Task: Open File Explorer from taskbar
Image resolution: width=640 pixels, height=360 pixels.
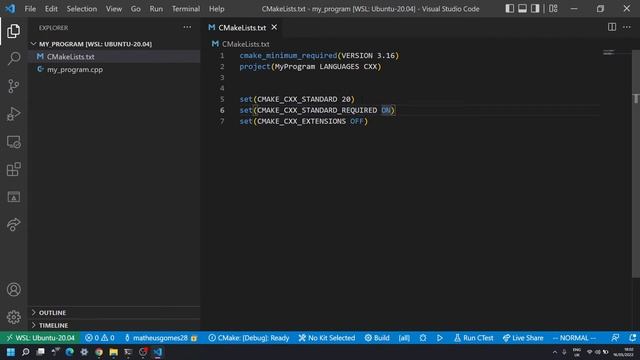Action: pyautogui.click(x=113, y=352)
